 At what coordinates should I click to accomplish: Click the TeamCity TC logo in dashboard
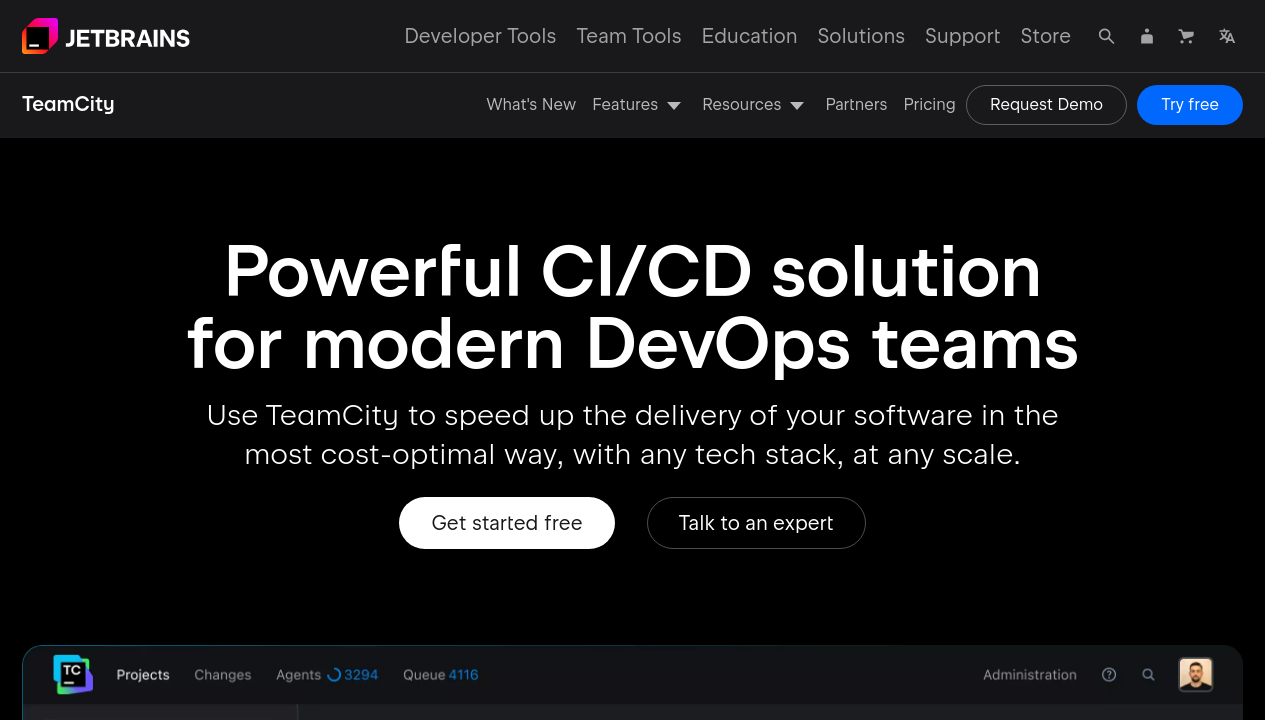pyautogui.click(x=73, y=675)
